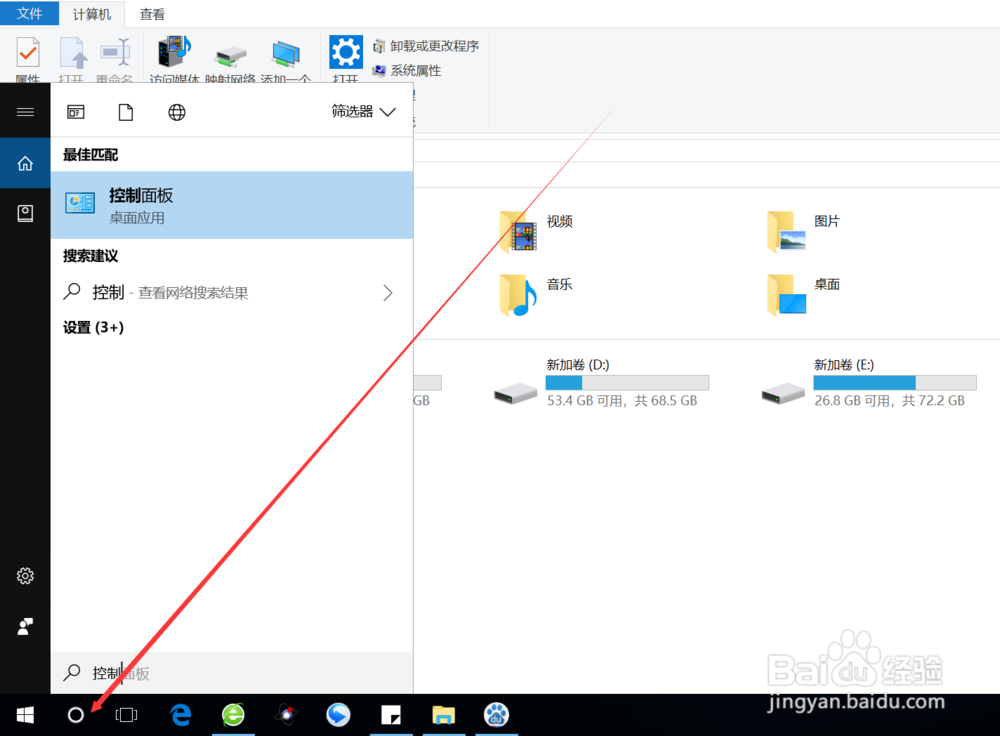This screenshot has height=736, width=1000.
Task: Expand the 设置 (3+) settings section
Action: click(93, 327)
